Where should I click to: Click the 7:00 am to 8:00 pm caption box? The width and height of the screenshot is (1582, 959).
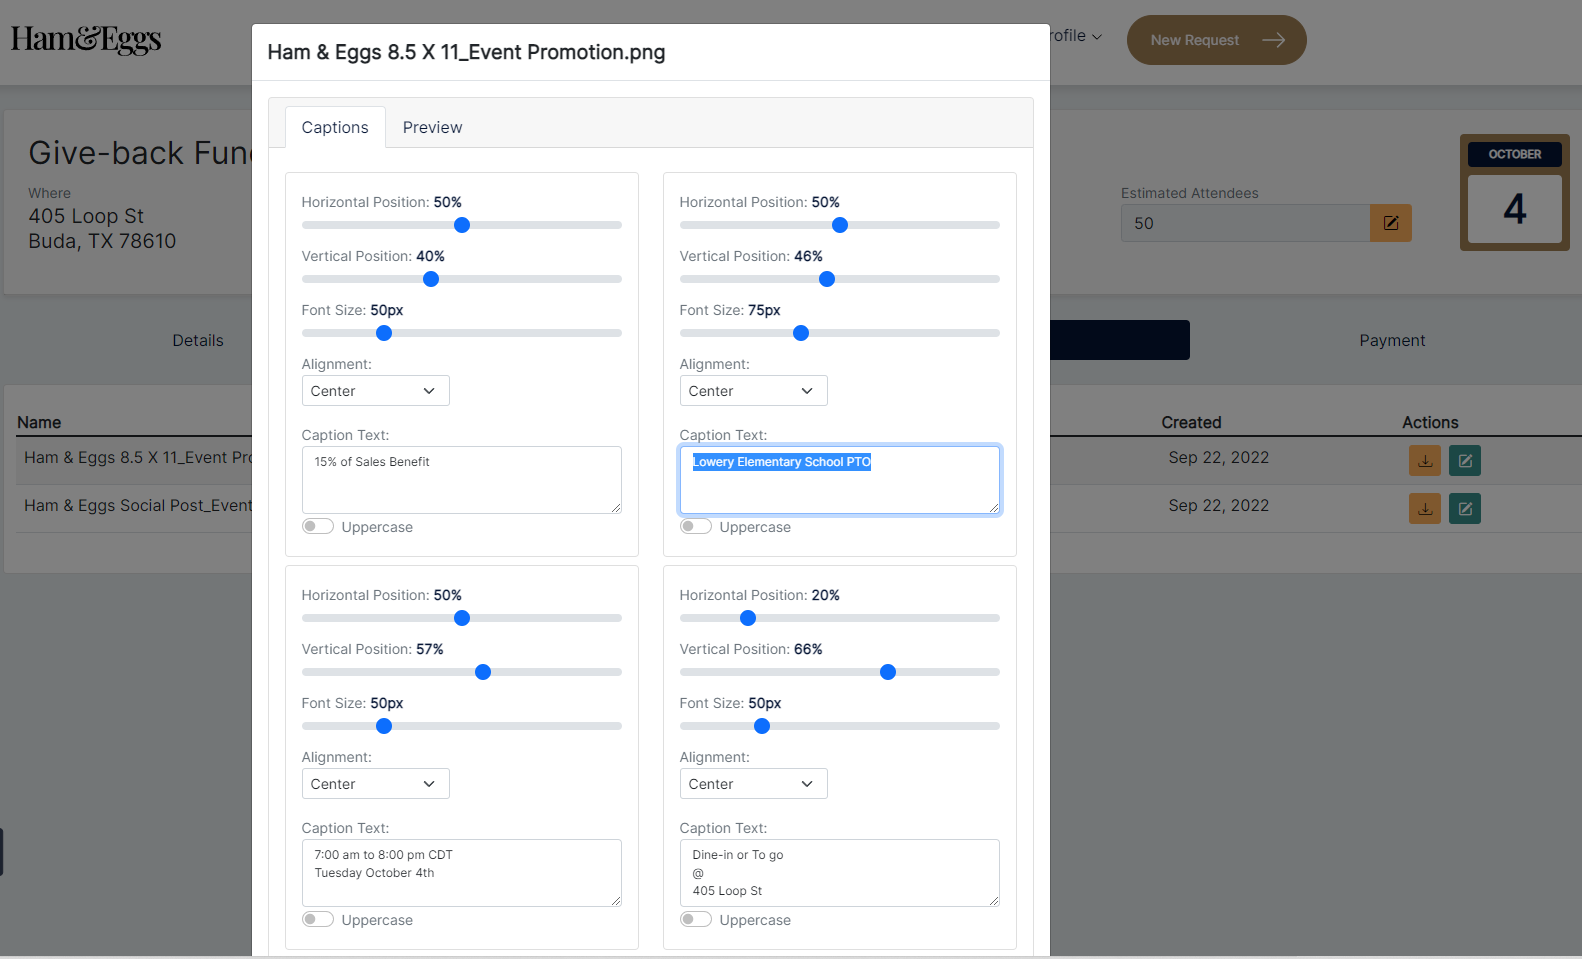(462, 873)
